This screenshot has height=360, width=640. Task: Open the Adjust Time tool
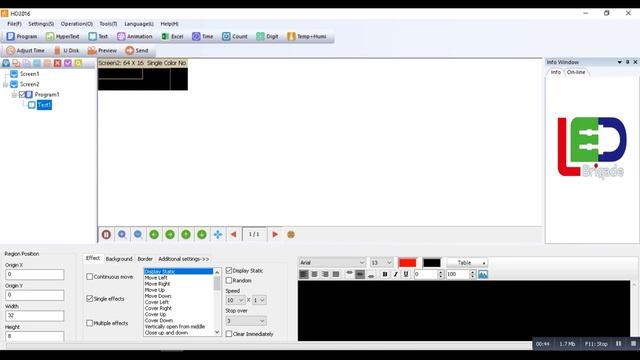pyautogui.click(x=25, y=50)
